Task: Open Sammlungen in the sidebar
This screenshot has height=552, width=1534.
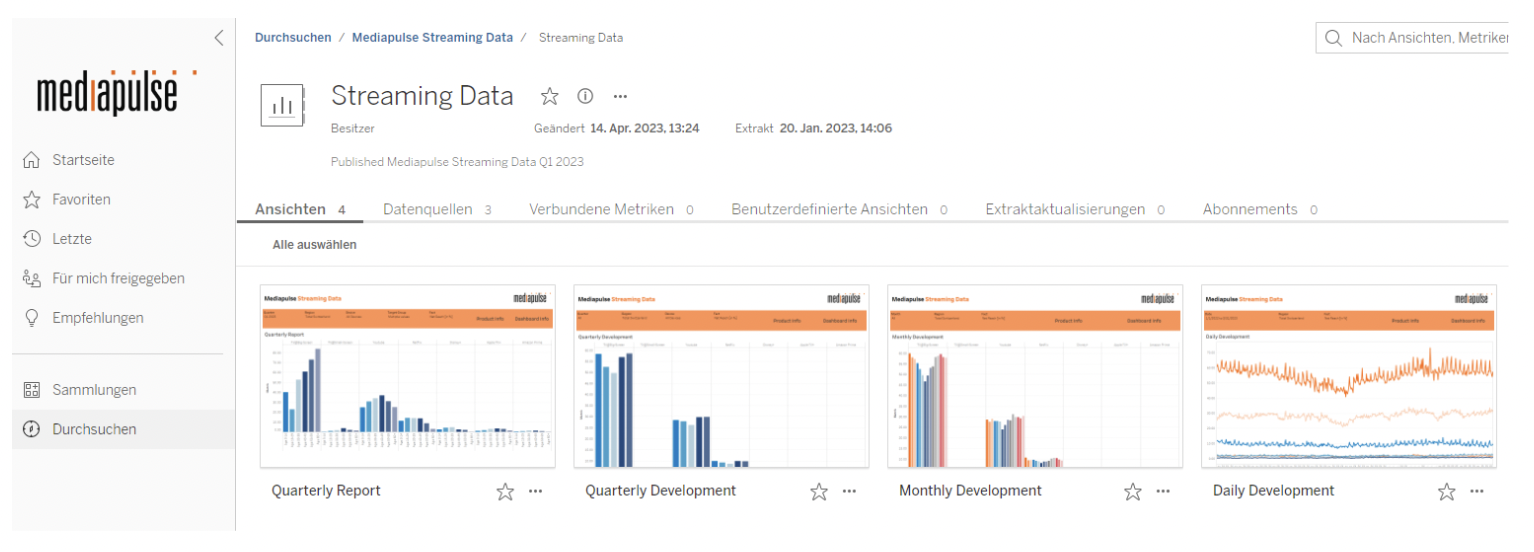Action: (94, 390)
